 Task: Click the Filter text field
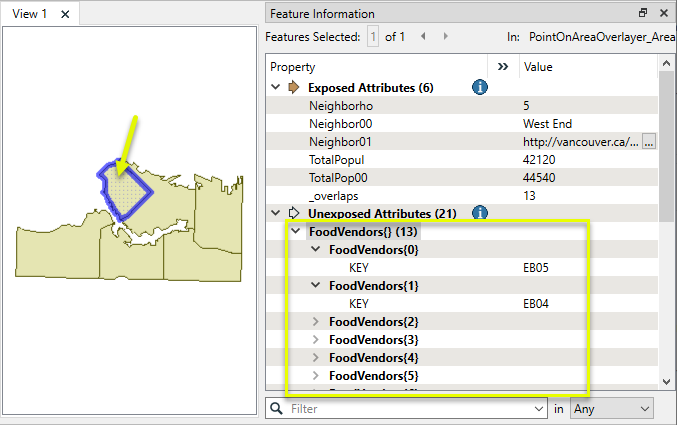pos(410,409)
